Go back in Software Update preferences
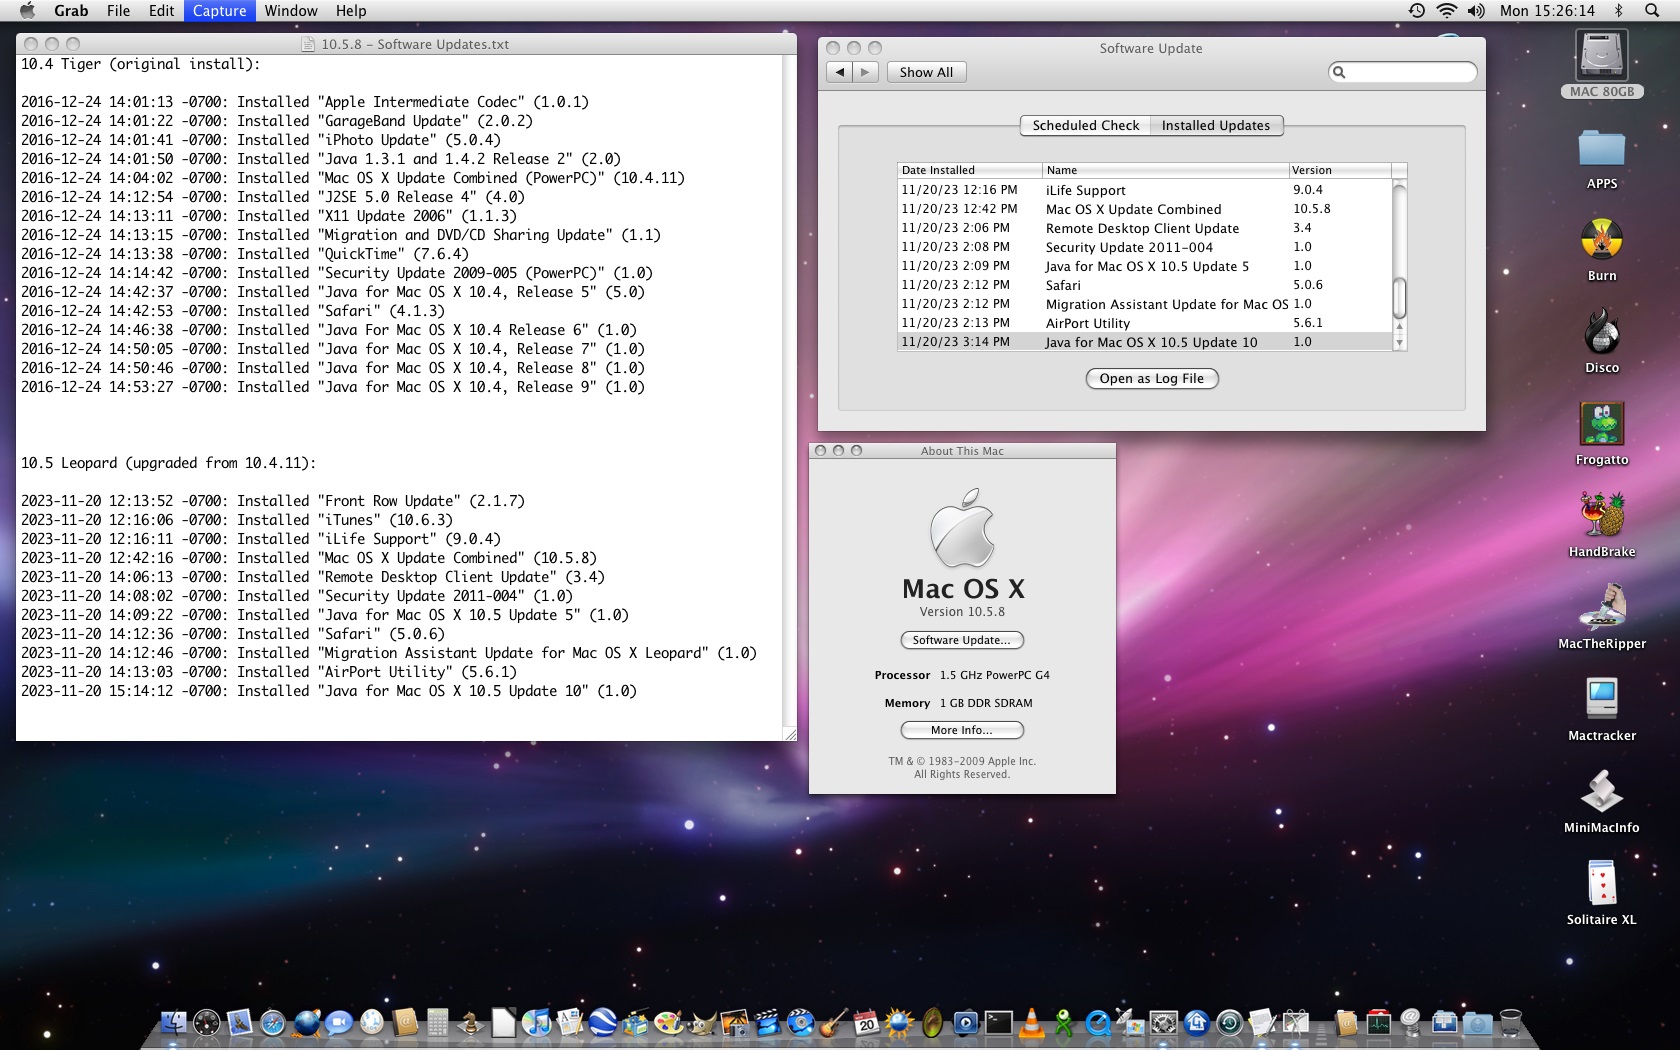1680x1050 pixels. tap(840, 72)
